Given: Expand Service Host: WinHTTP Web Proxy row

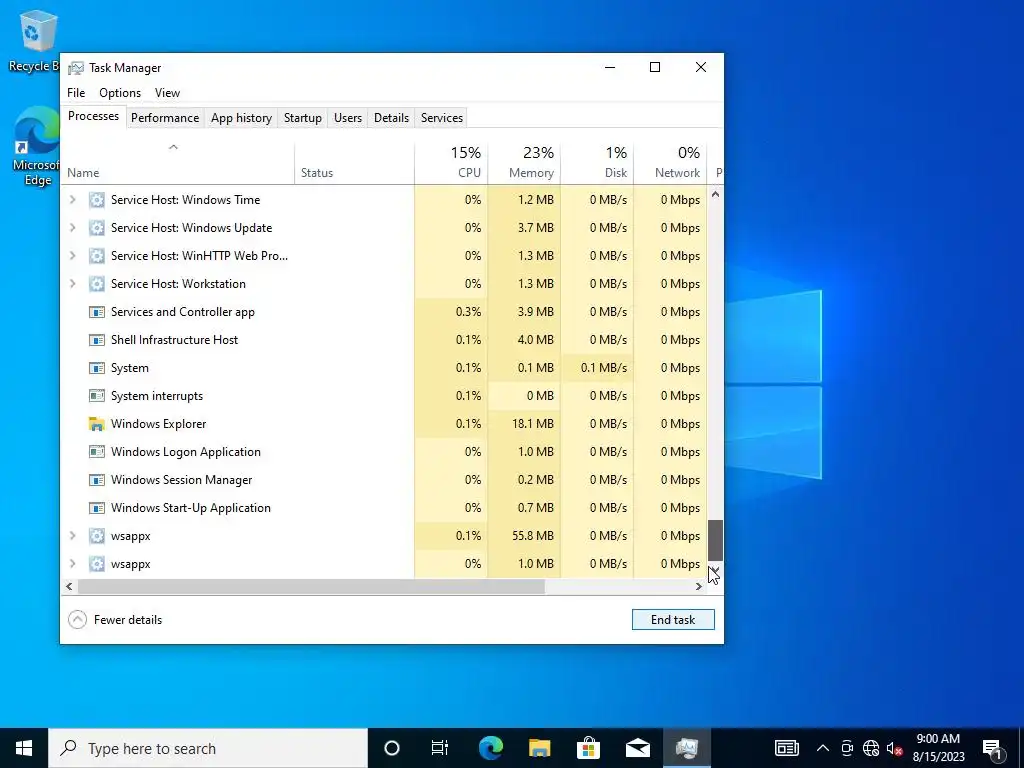Looking at the screenshot, I should click(72, 256).
